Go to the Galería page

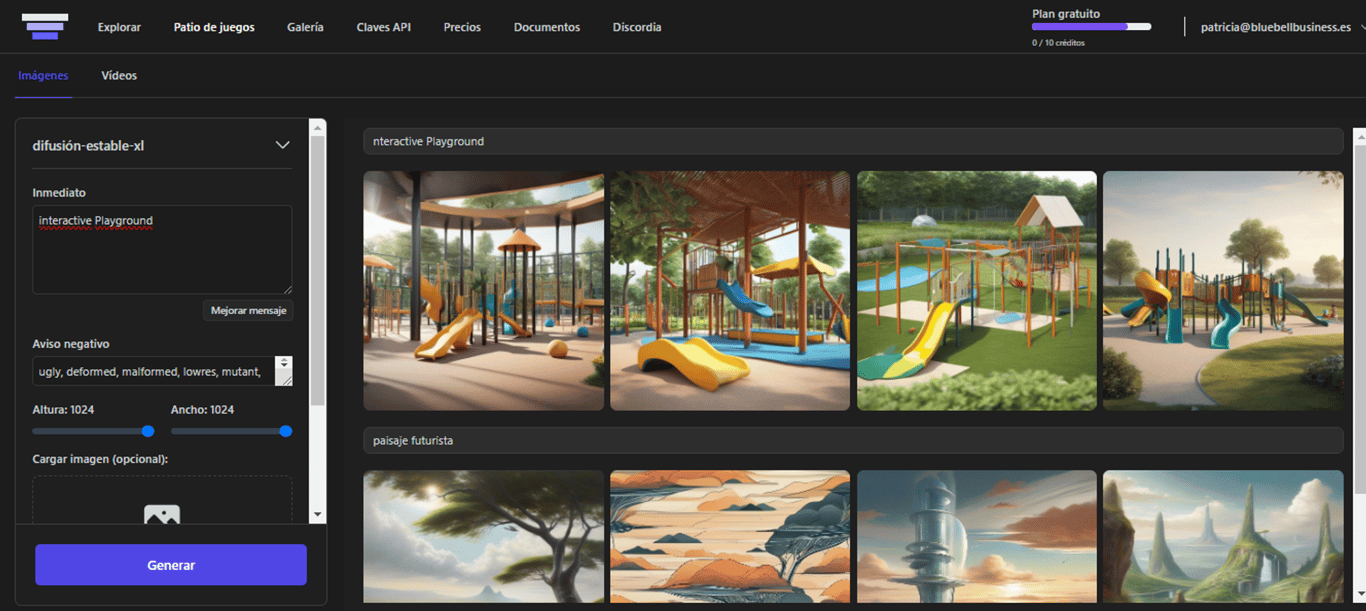coord(305,27)
